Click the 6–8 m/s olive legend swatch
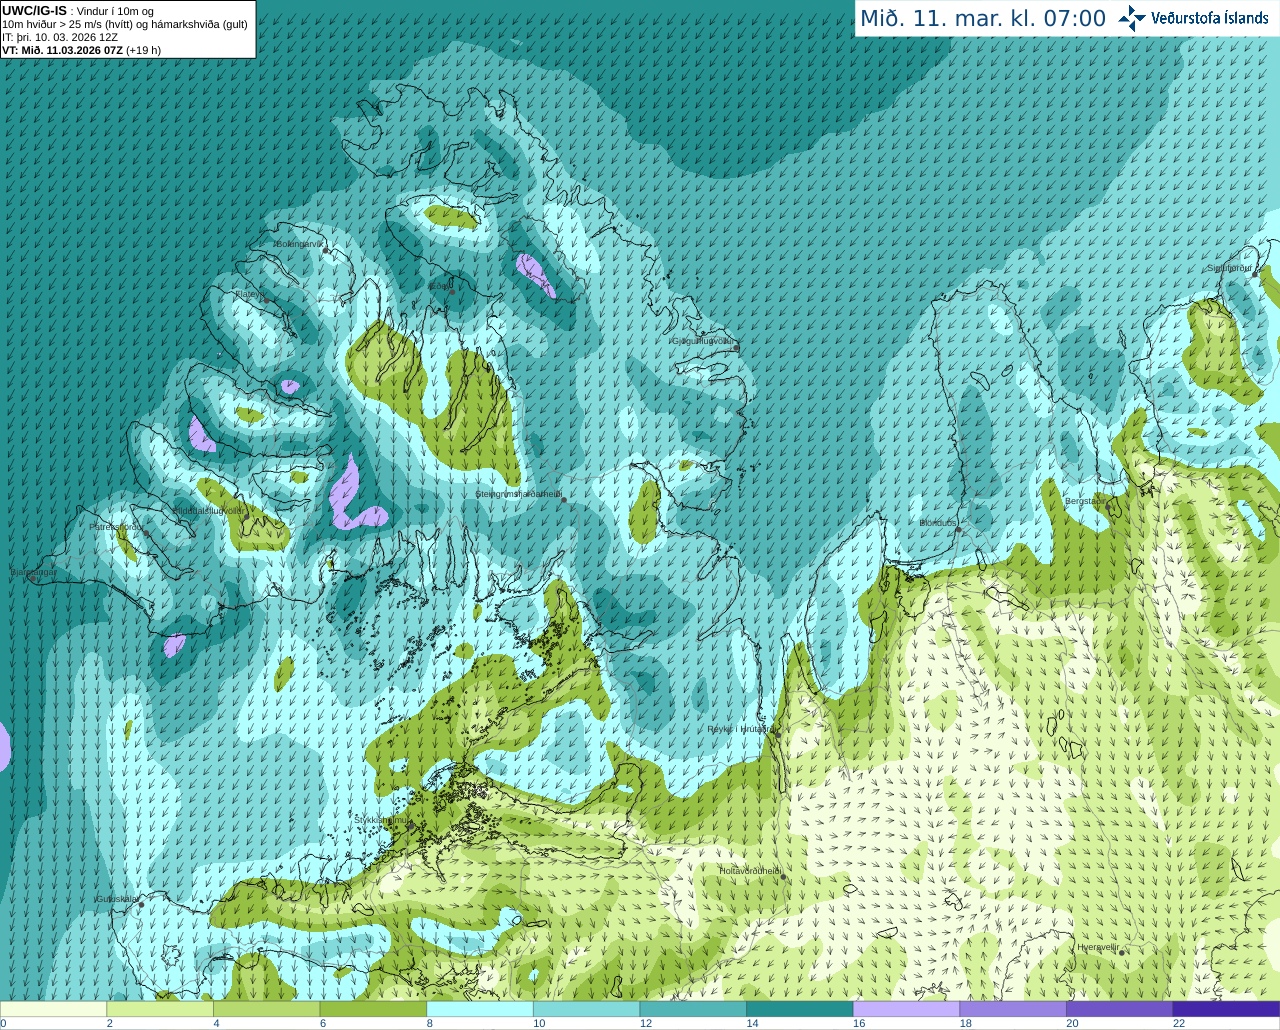Screen dimensions: 1280x1030 tap(373, 1009)
